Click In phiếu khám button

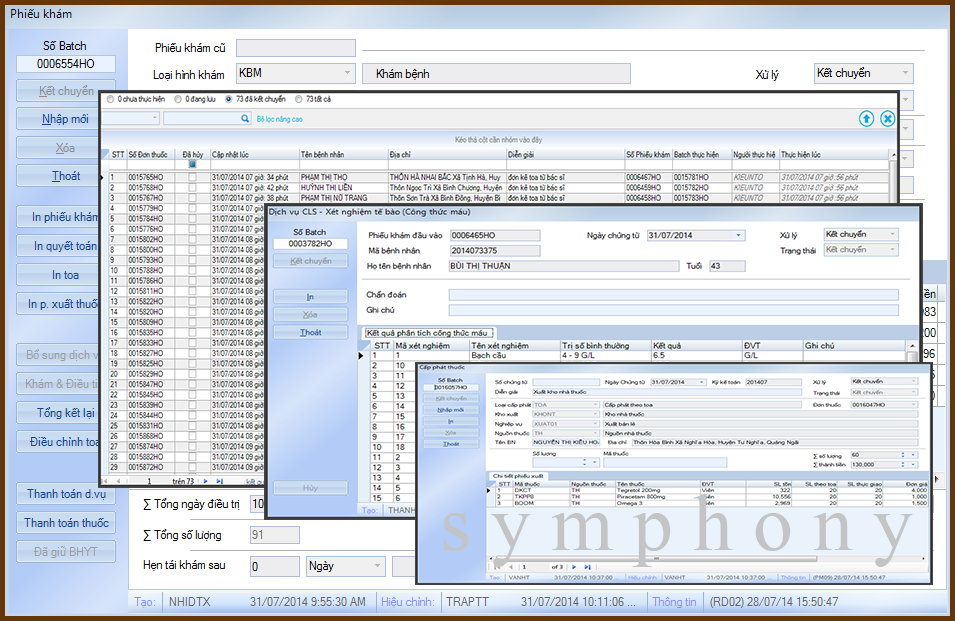pos(65,217)
